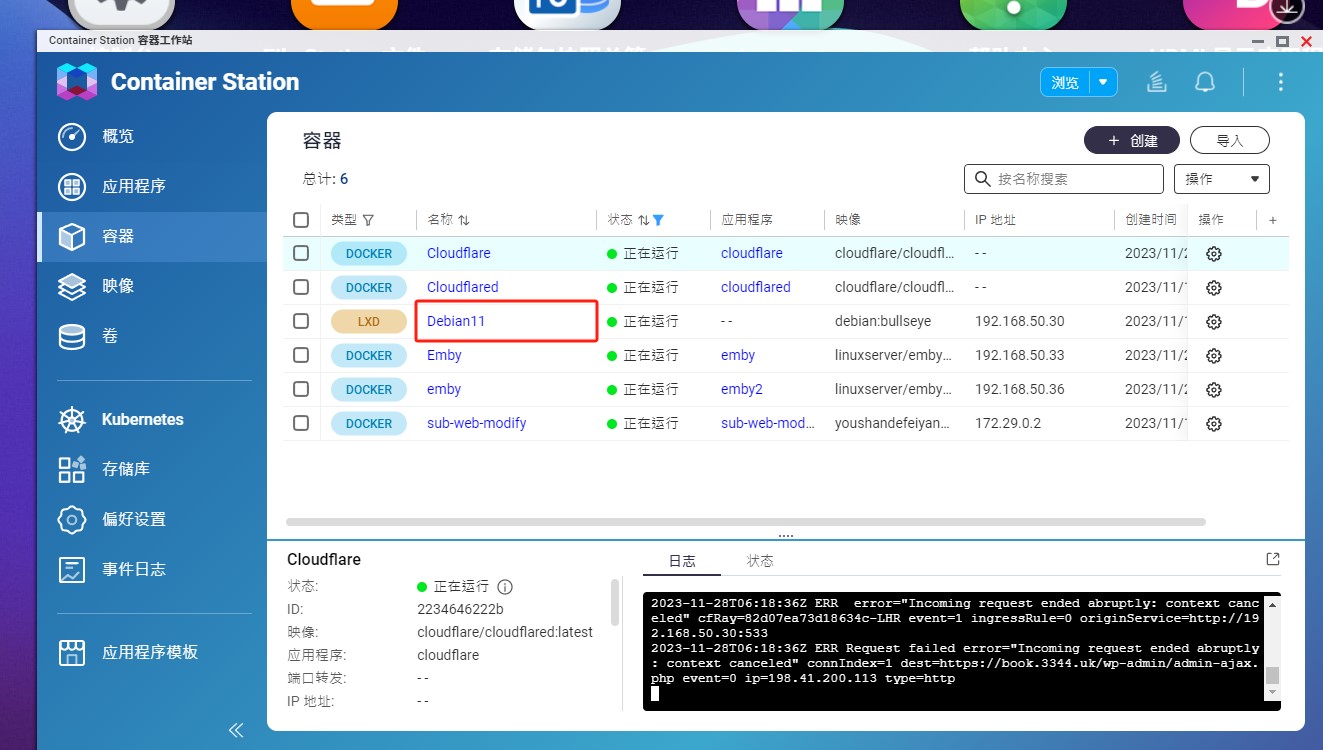This screenshot has width=1323, height=750.
Task: Click the 卷 volumes sidebar icon
Action: (72, 335)
